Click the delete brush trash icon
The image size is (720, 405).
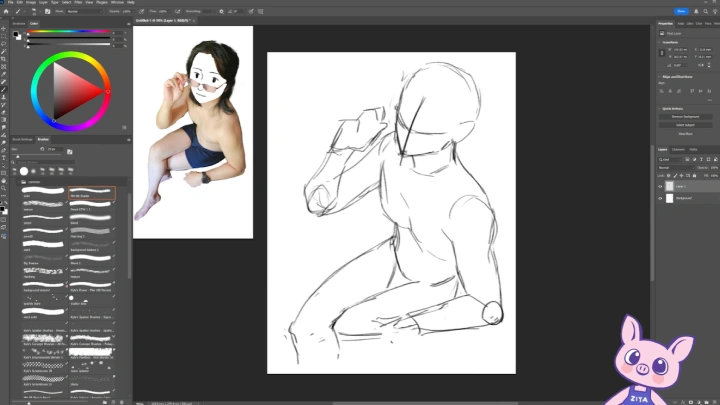[x=122, y=402]
